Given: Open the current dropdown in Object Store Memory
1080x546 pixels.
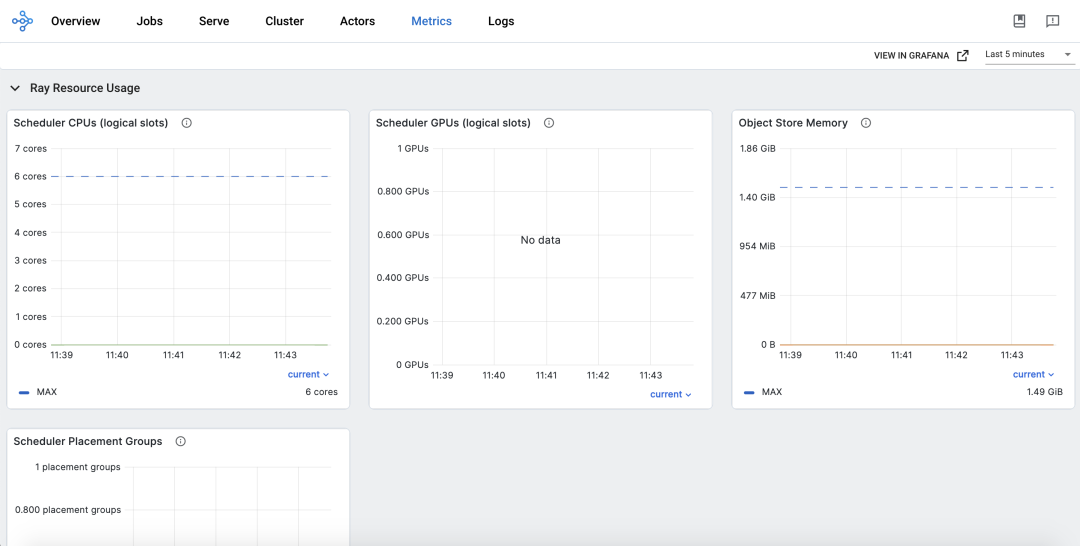Looking at the screenshot, I should (1034, 374).
